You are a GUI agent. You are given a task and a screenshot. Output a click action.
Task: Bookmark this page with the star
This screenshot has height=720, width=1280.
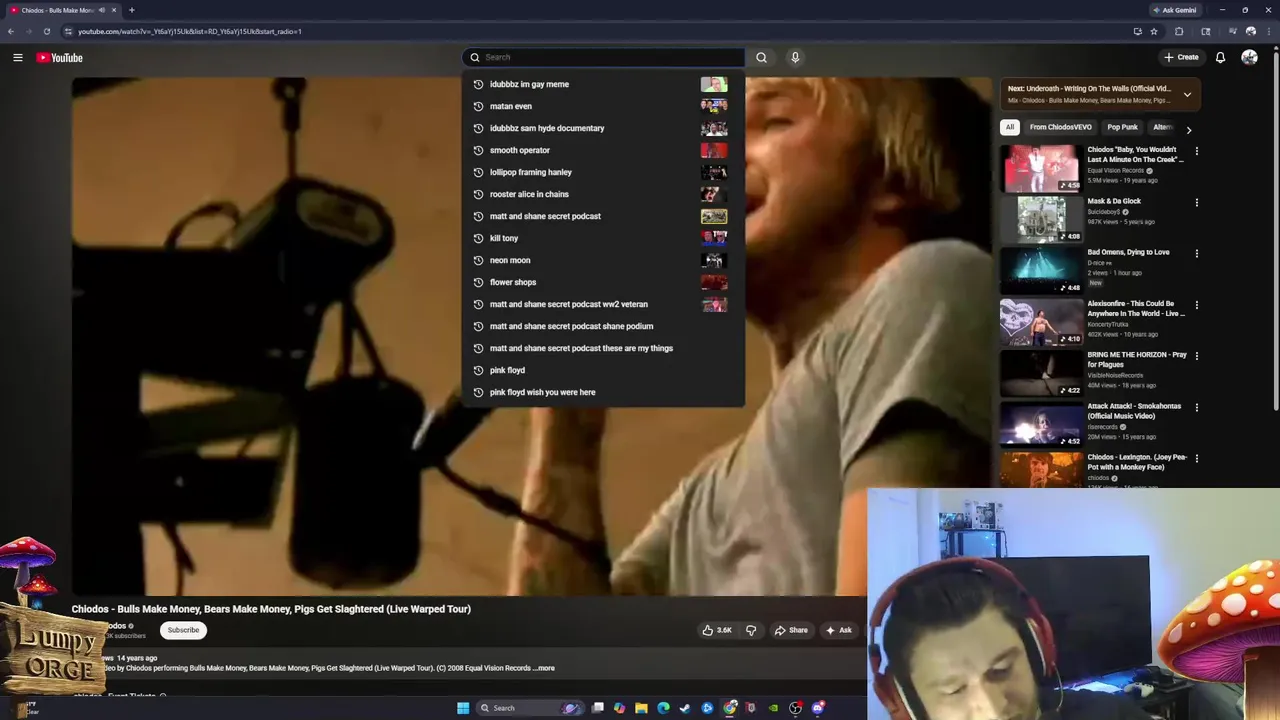click(x=1154, y=31)
